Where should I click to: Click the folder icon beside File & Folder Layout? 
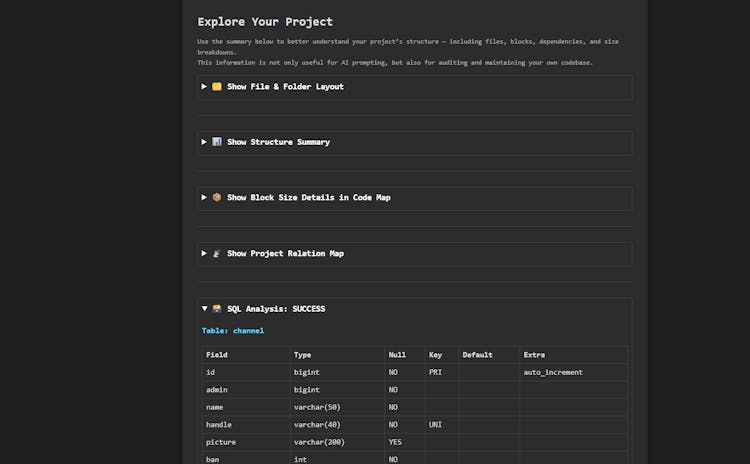[217, 87]
